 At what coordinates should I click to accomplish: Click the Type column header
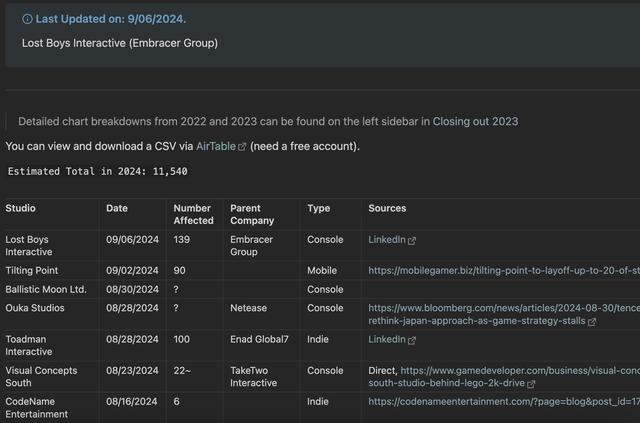click(x=319, y=208)
